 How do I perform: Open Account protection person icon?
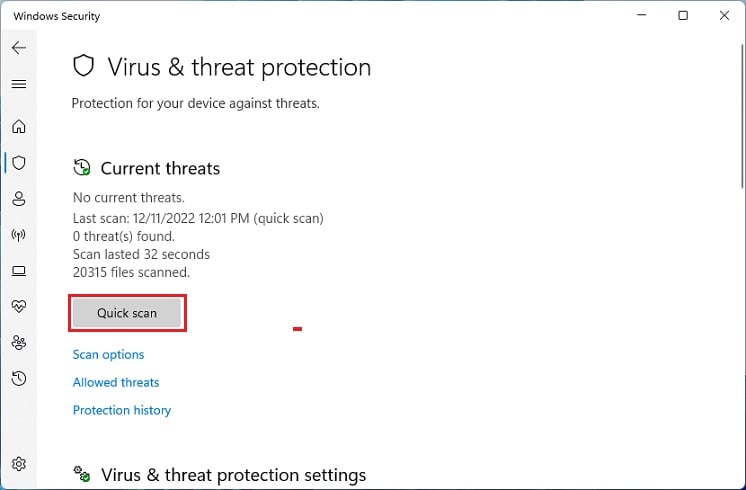tap(19, 199)
